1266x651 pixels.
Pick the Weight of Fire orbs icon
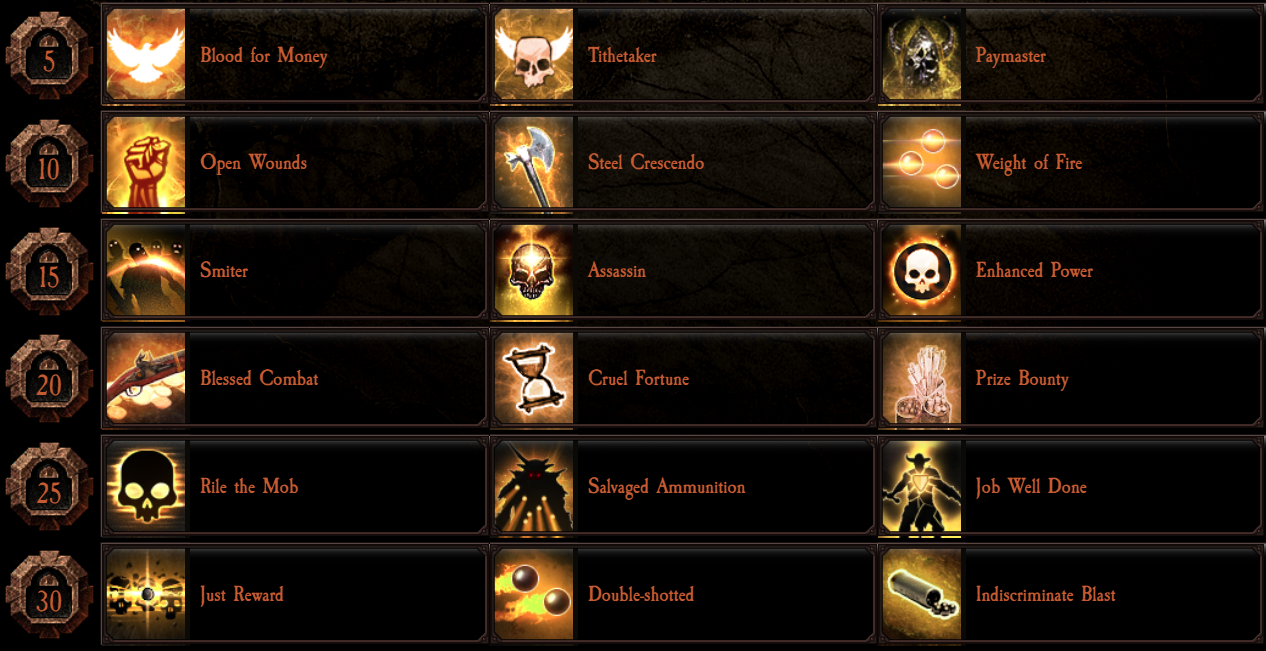[922, 163]
